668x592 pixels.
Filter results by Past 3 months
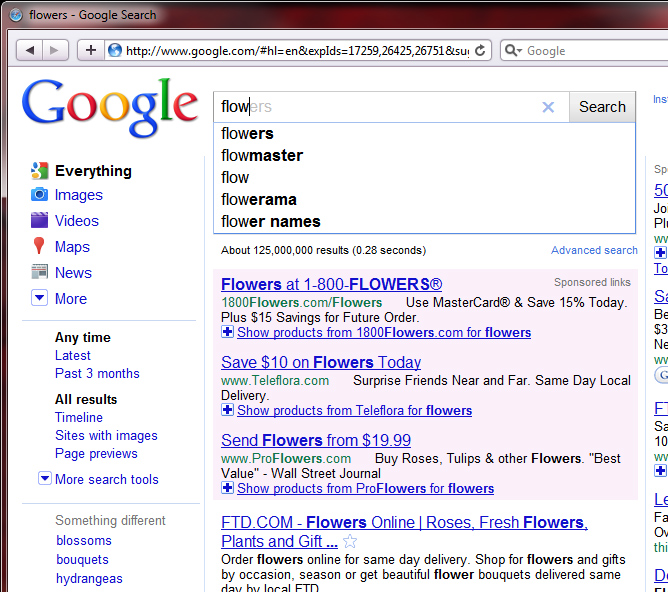pyautogui.click(x=97, y=373)
